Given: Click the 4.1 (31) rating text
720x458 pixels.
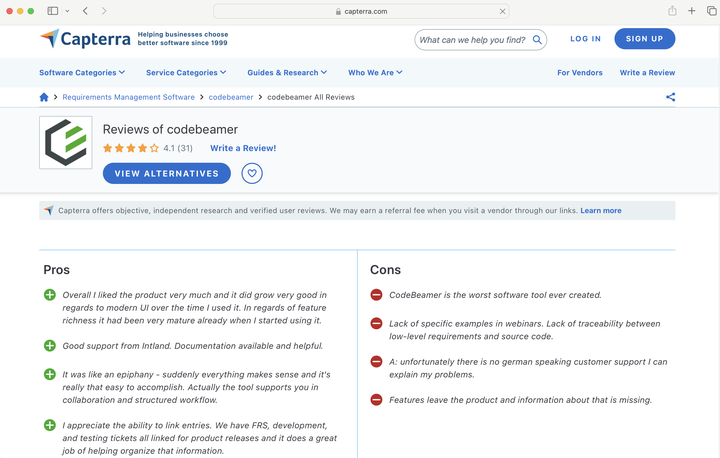Looking at the screenshot, I should click(x=178, y=148).
